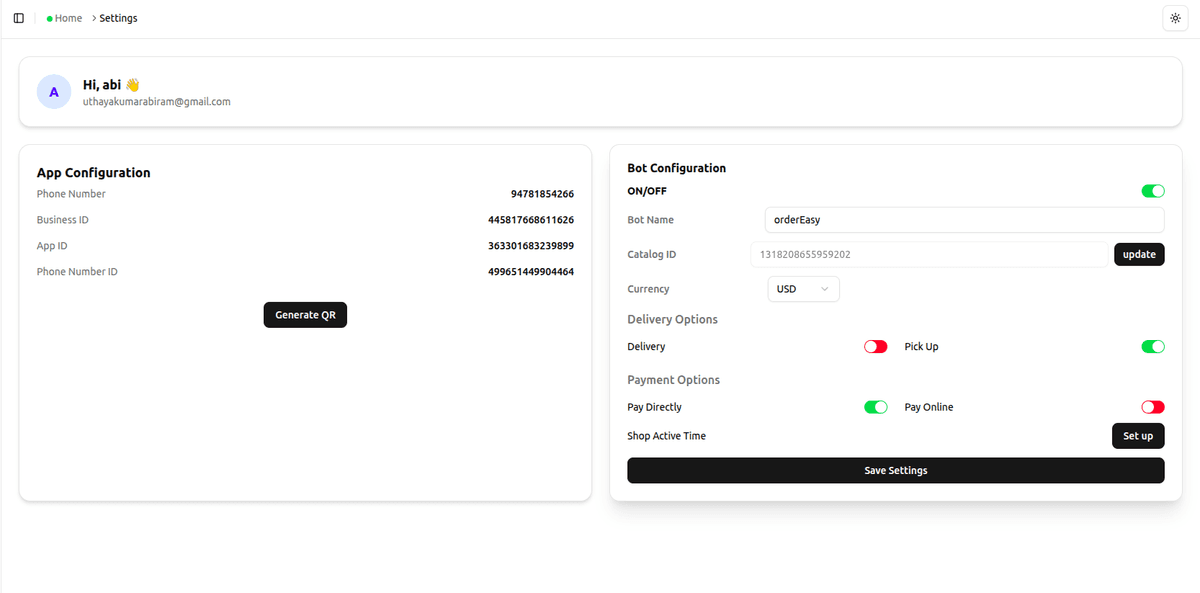Image resolution: width=1200 pixels, height=593 pixels.
Task: Expand the currency selector chevron
Action: point(823,288)
